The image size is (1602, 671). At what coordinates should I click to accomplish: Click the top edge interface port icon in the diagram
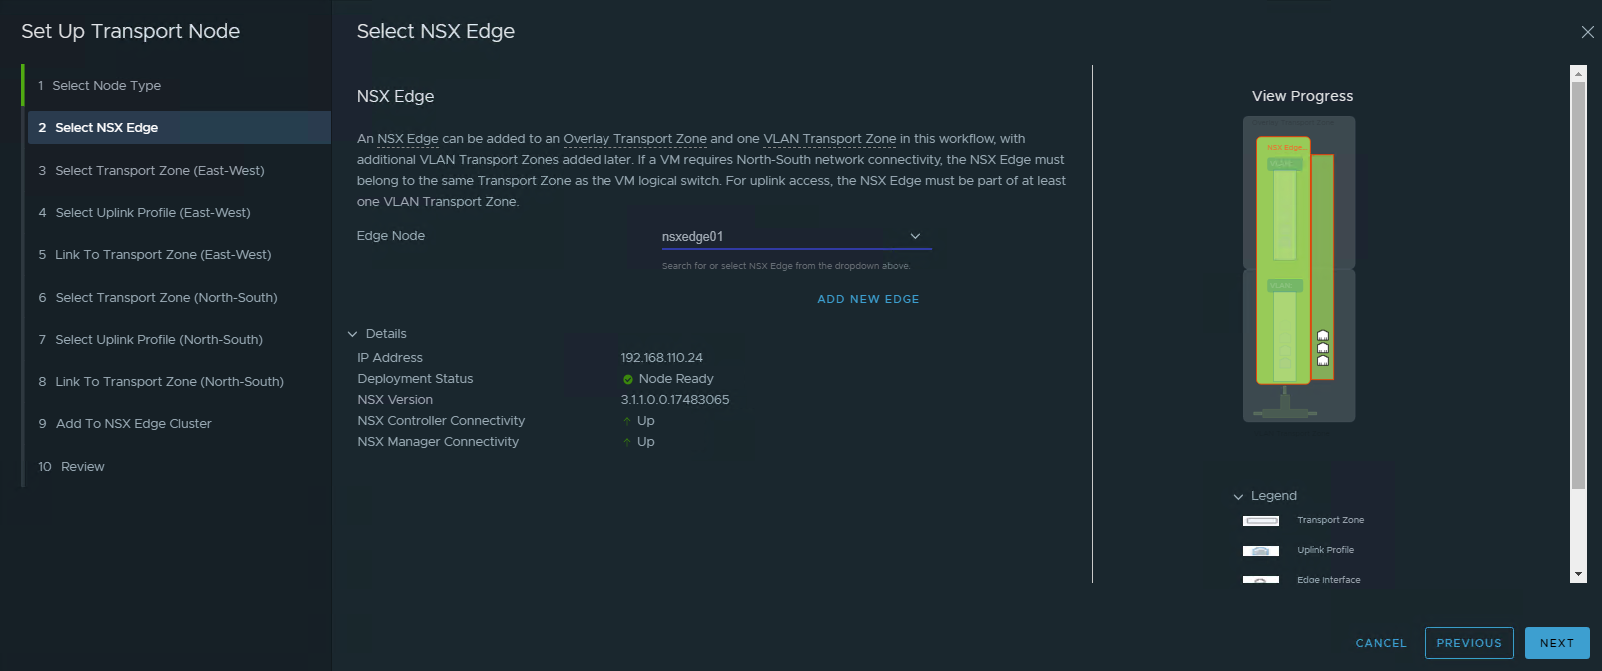tap(1323, 336)
